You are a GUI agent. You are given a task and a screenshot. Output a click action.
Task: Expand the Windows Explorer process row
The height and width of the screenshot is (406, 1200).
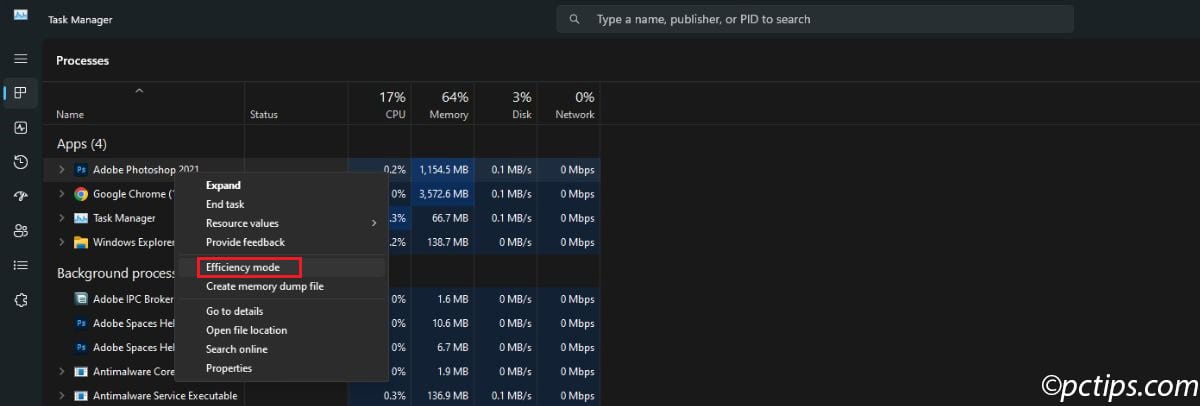(62, 242)
